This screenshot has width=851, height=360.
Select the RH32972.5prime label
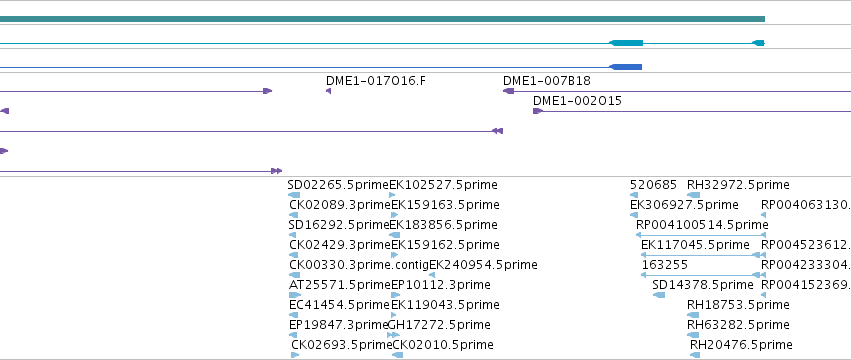(x=738, y=185)
